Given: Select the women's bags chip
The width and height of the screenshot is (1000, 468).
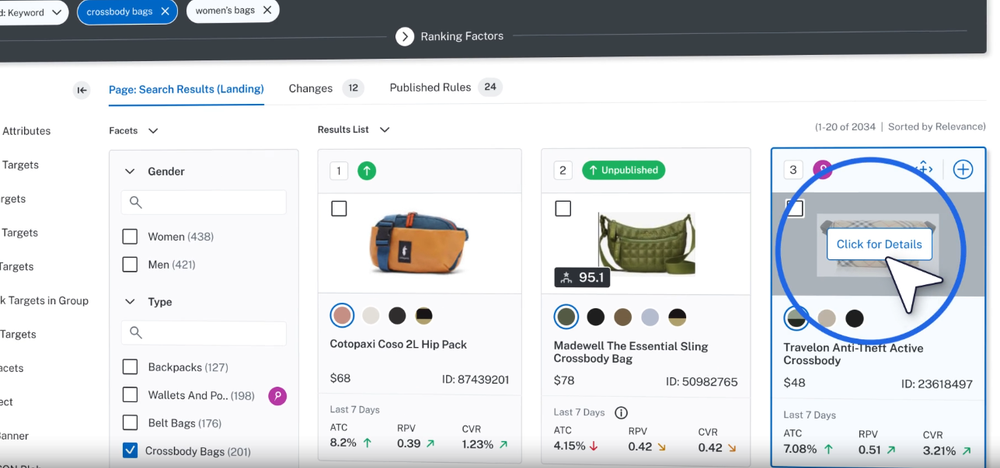Looking at the screenshot, I should (x=233, y=11).
